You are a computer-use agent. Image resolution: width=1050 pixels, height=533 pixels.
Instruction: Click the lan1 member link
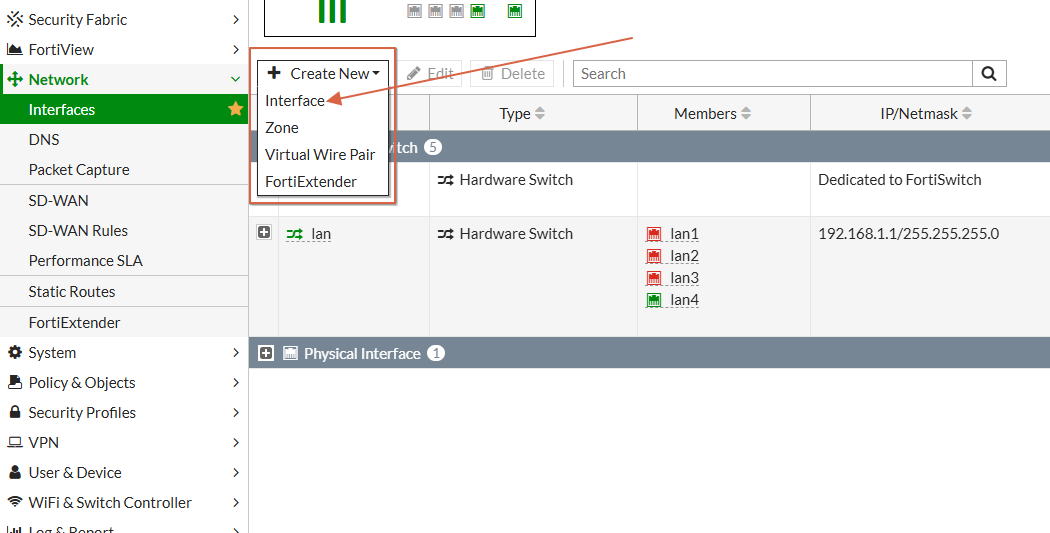pos(684,234)
